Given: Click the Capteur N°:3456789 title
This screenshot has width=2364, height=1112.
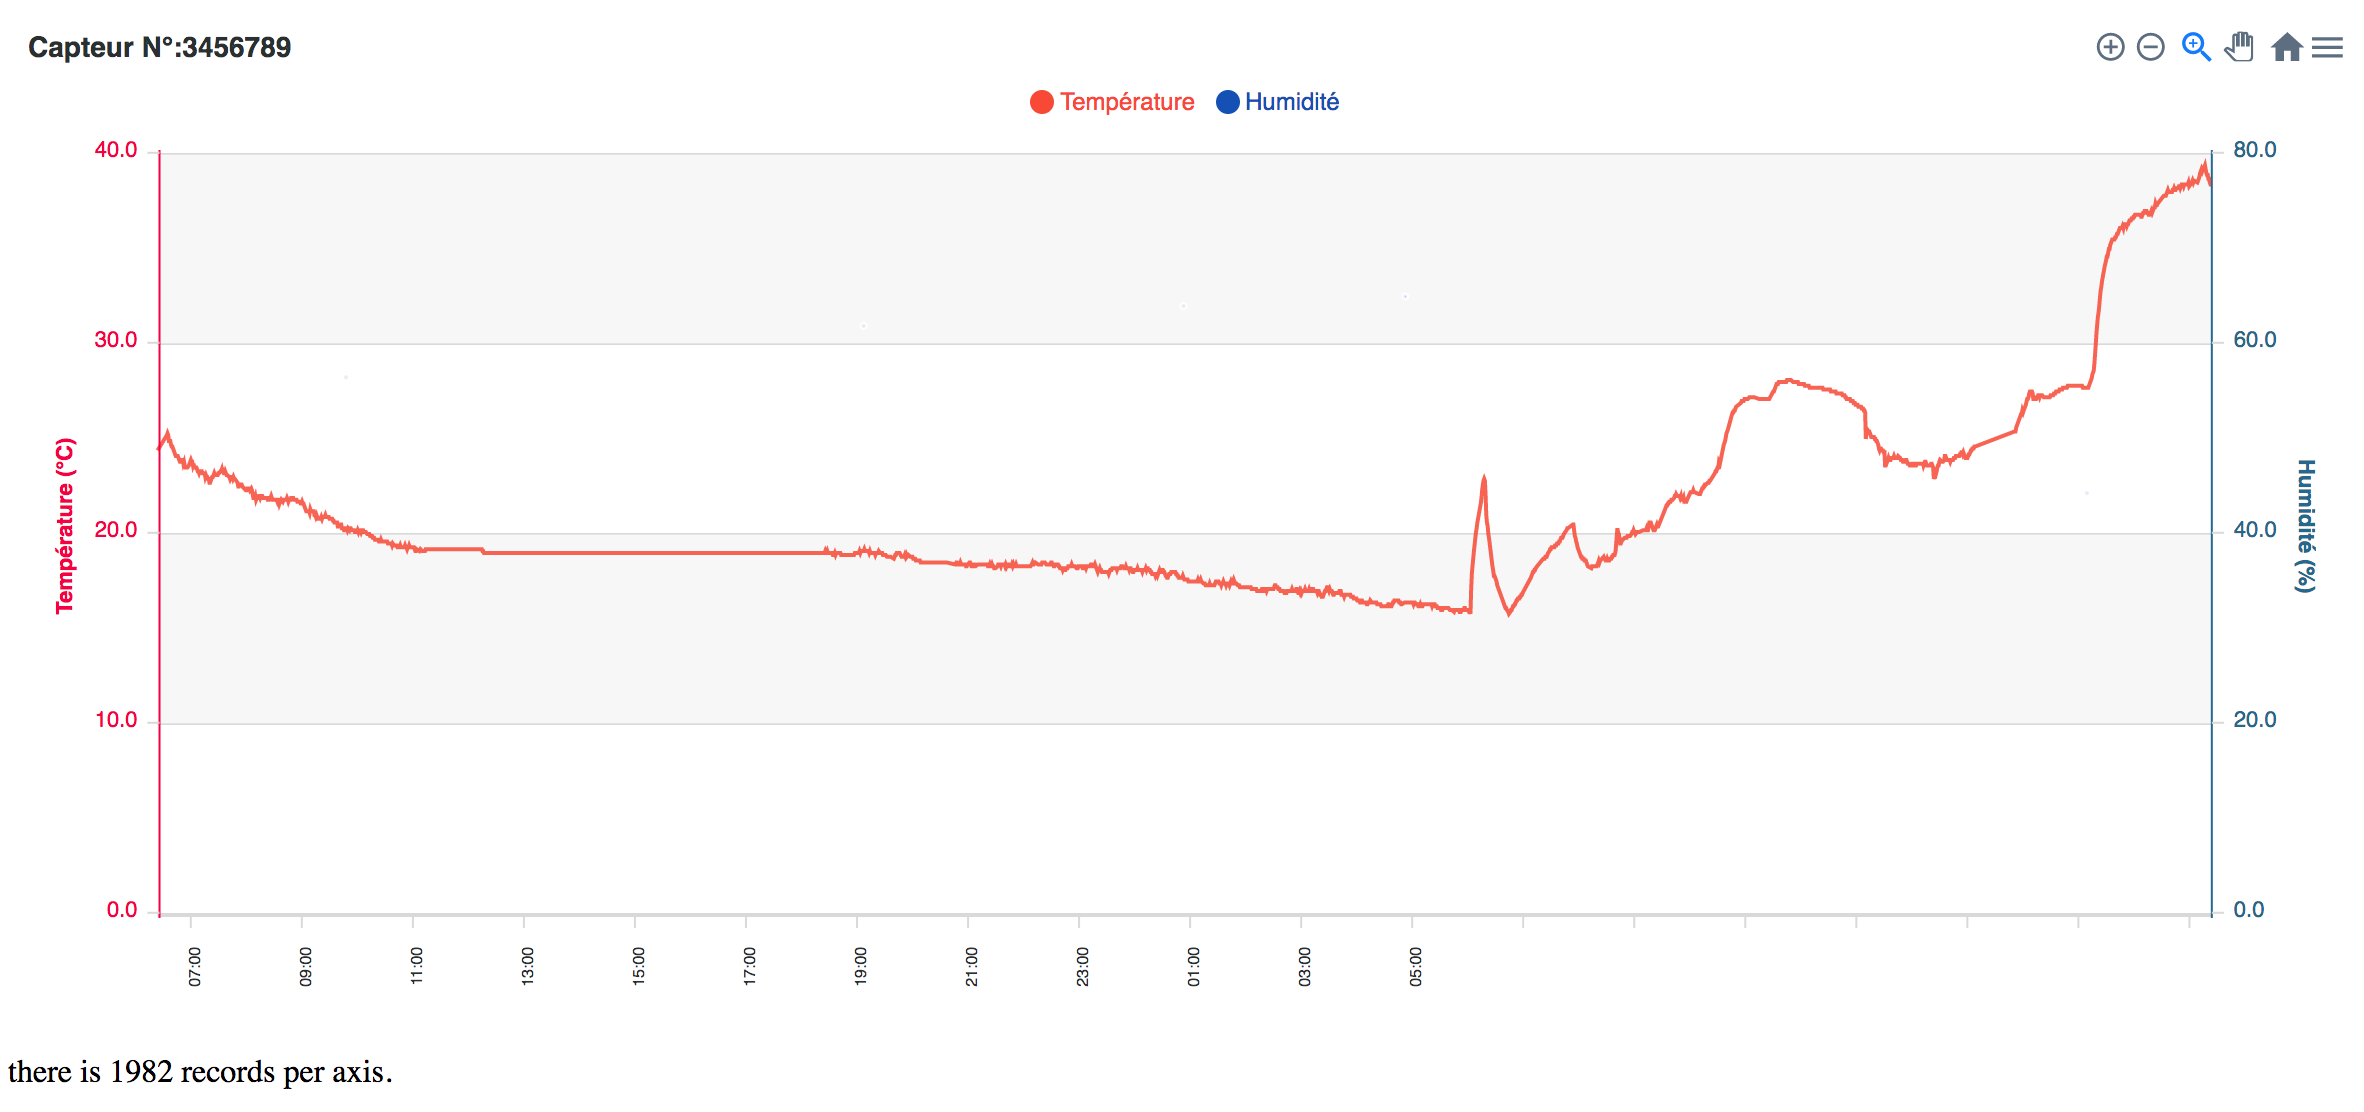Looking at the screenshot, I should pyautogui.click(x=160, y=46).
